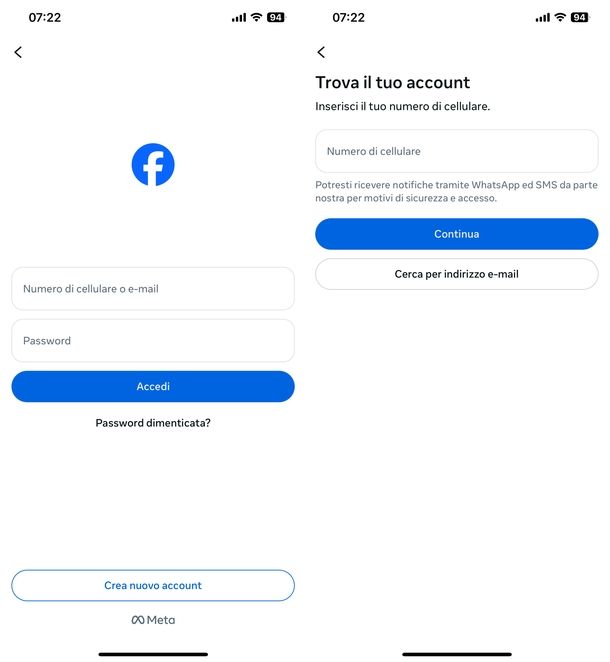This screenshot has width=610, height=662.
Task: Tap the Meta logo at bottom
Action: [x=153, y=620]
